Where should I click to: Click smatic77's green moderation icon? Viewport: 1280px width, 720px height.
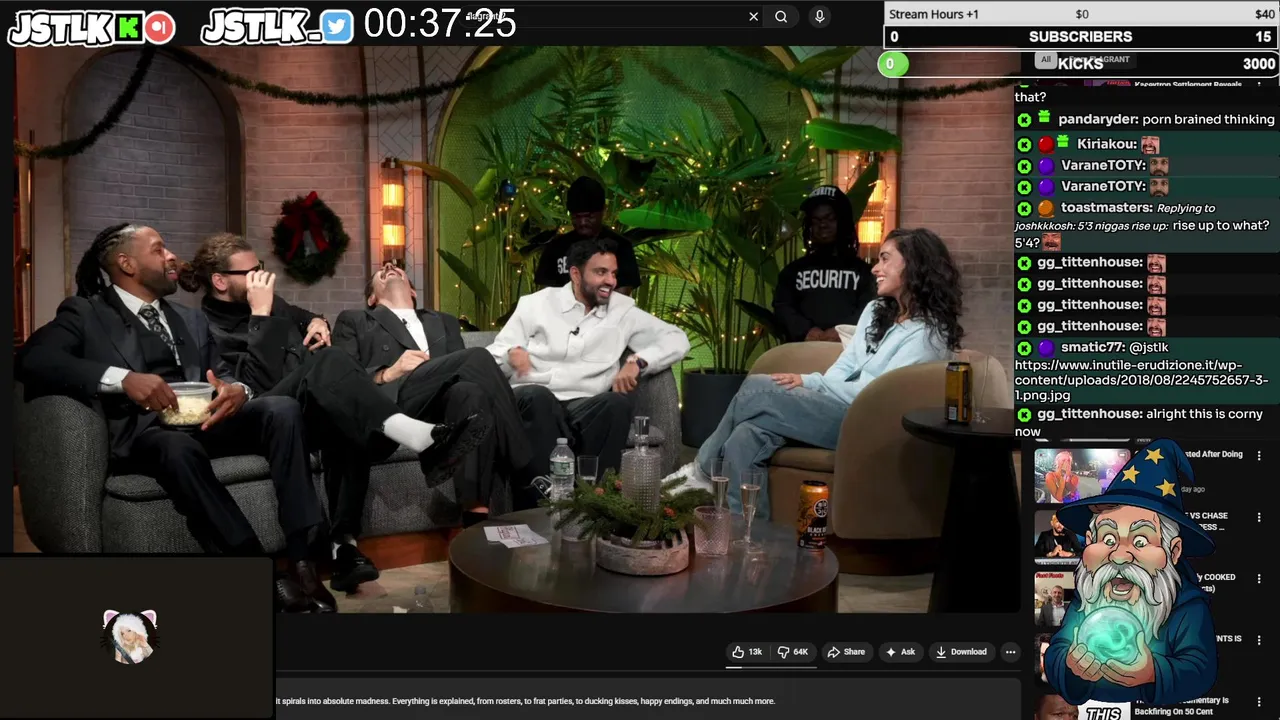tap(1024, 348)
